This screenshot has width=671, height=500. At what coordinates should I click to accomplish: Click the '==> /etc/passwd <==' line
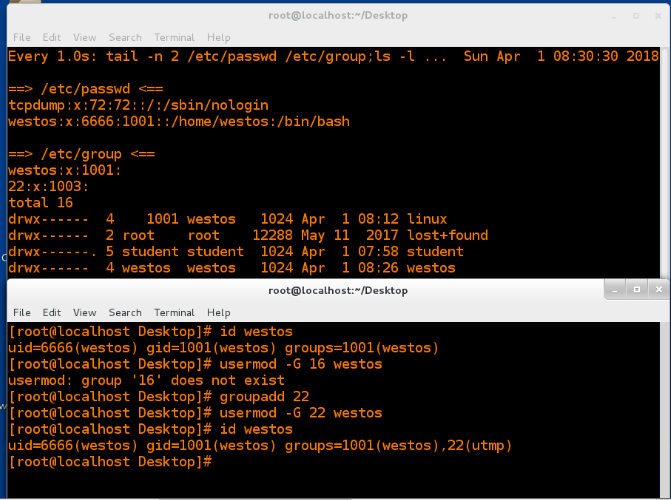86,89
